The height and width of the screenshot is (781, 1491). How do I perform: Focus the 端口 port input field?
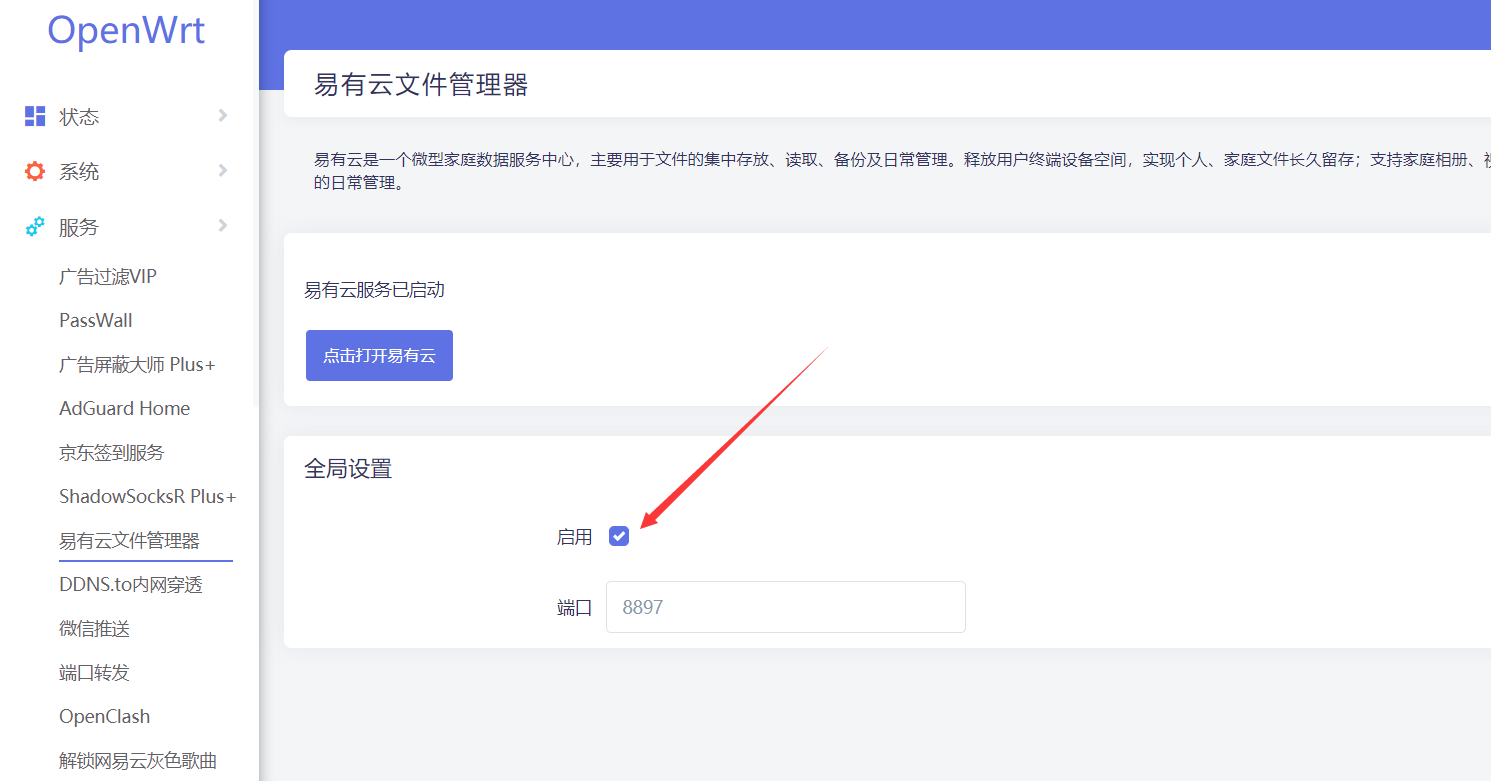tap(785, 607)
